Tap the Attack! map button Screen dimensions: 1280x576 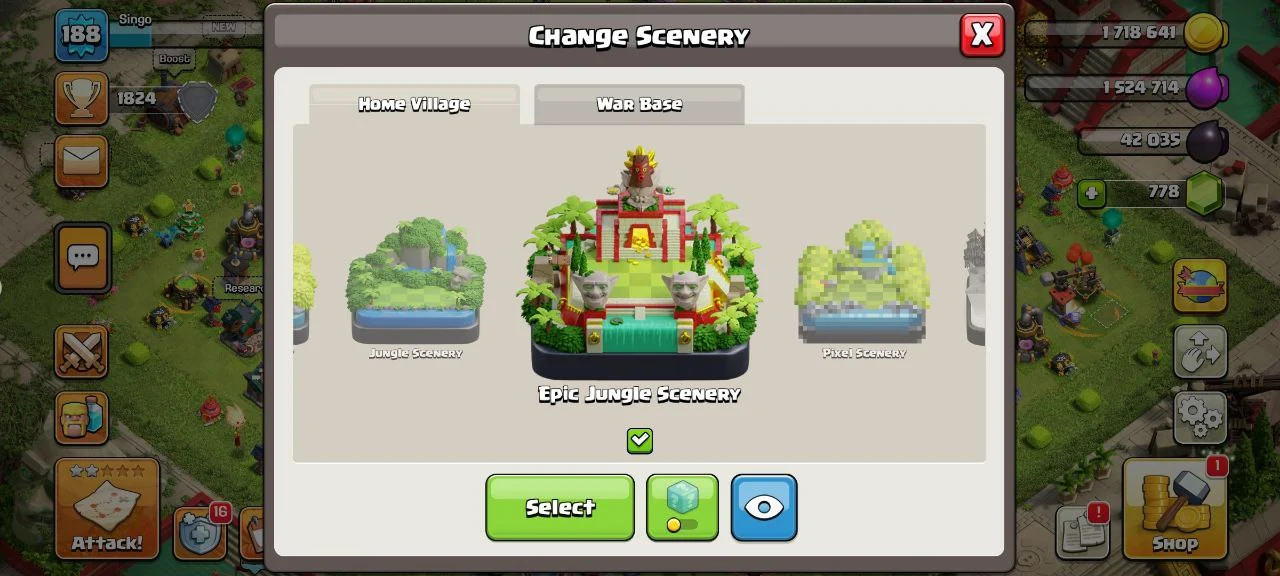tap(107, 508)
